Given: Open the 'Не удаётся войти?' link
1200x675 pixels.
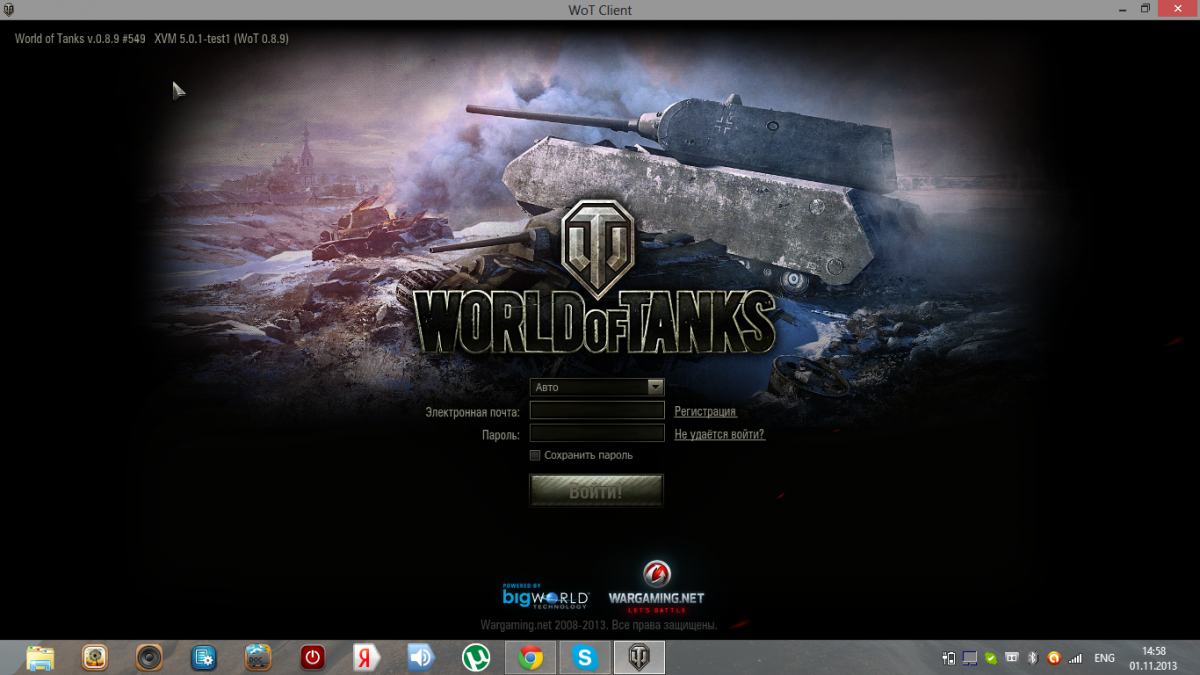Looking at the screenshot, I should click(720, 435).
